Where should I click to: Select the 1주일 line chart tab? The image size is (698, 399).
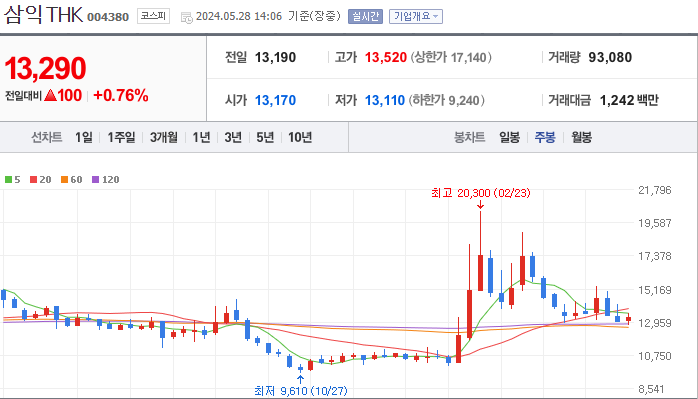121,138
